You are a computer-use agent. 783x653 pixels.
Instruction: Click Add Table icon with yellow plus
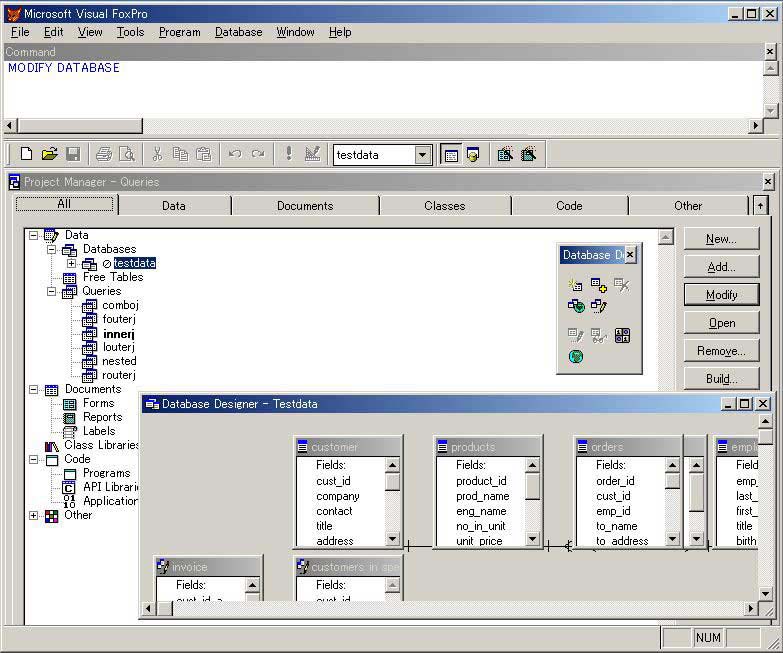click(x=599, y=285)
